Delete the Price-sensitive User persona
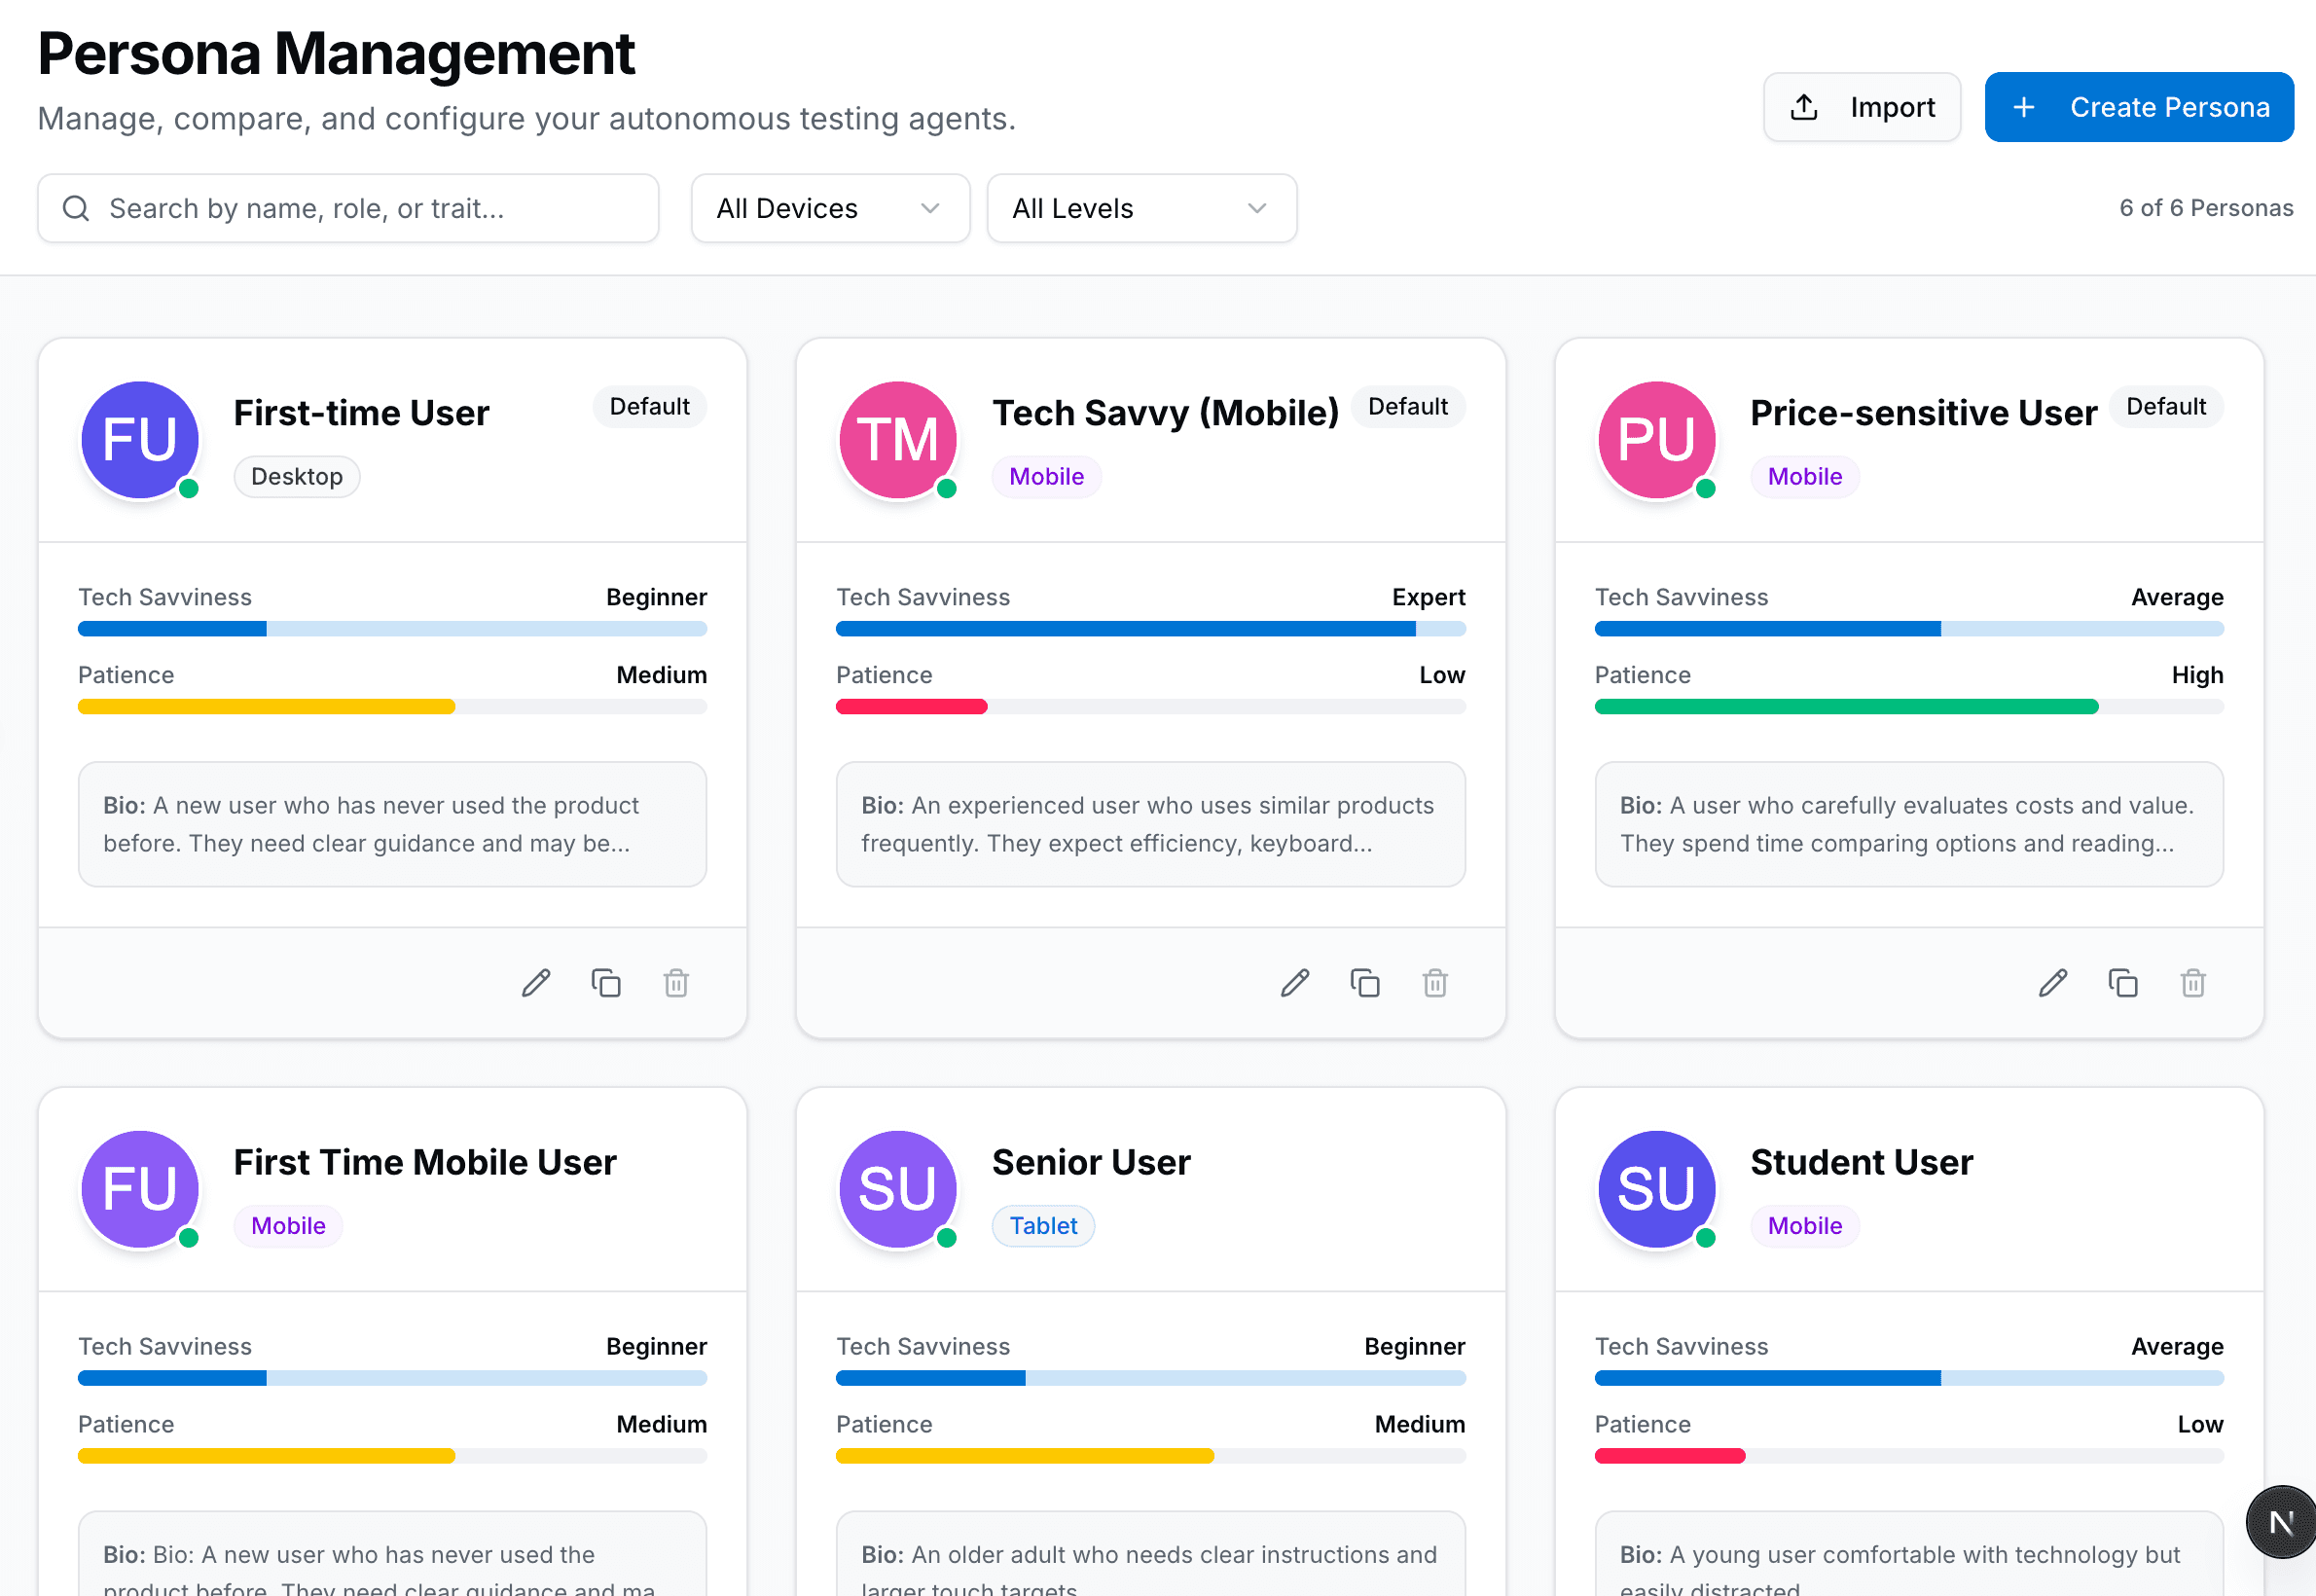Screen dimensions: 2316x1596 point(2193,983)
